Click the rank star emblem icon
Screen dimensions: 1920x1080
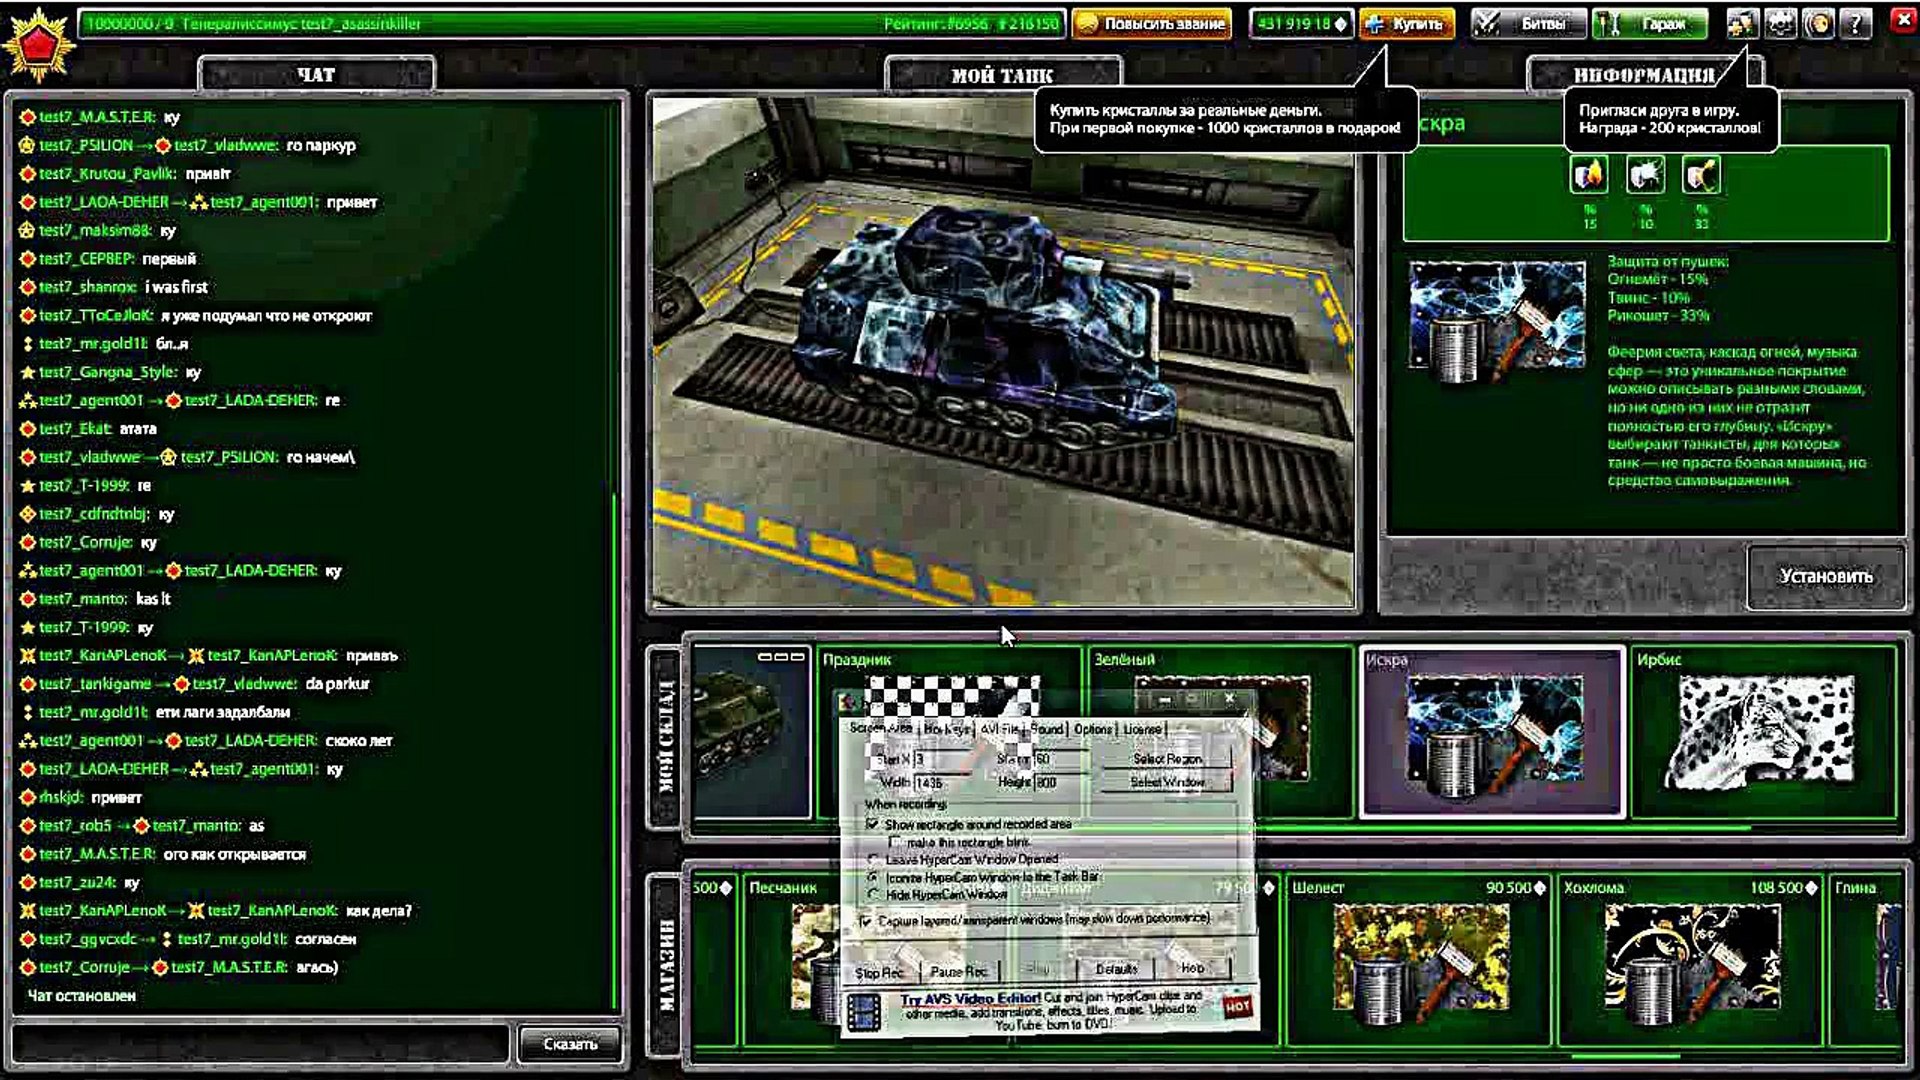tap(38, 45)
